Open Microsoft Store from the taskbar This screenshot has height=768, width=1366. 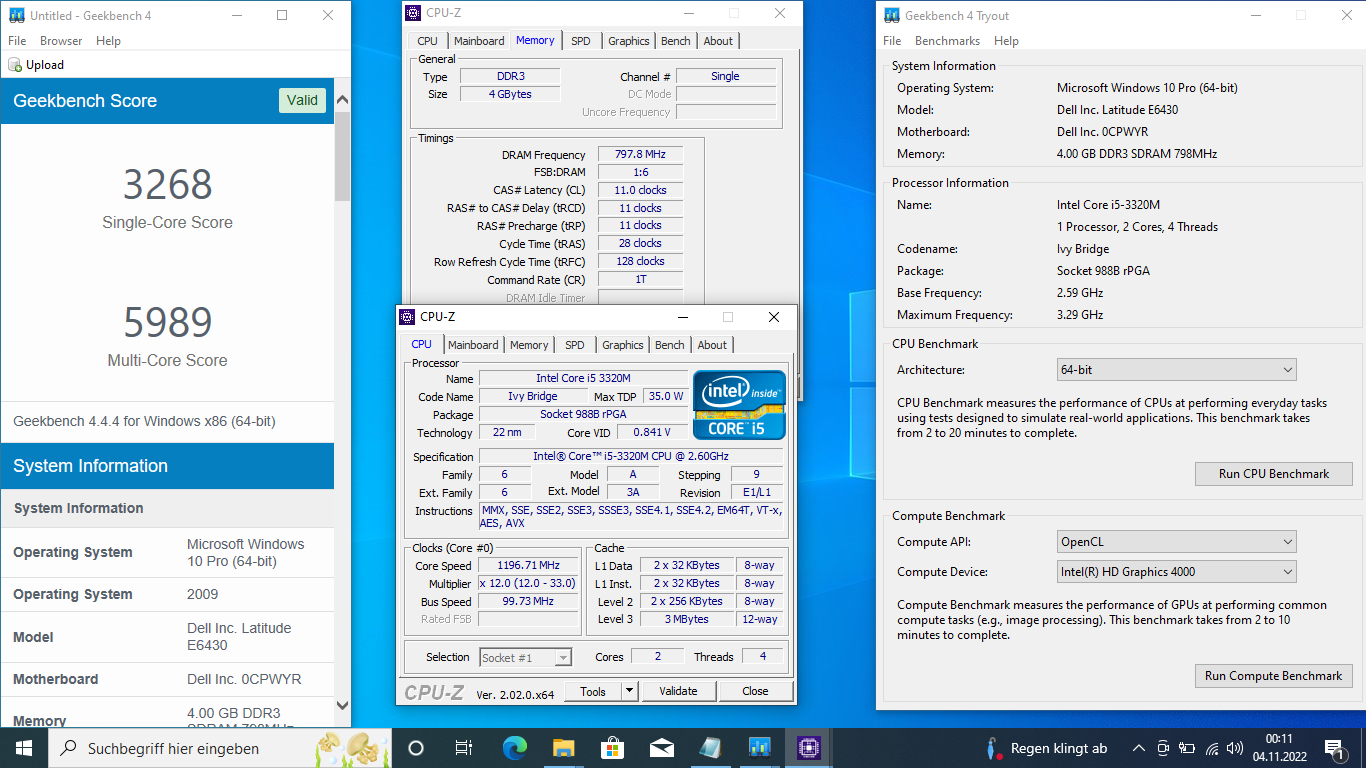pyautogui.click(x=612, y=747)
